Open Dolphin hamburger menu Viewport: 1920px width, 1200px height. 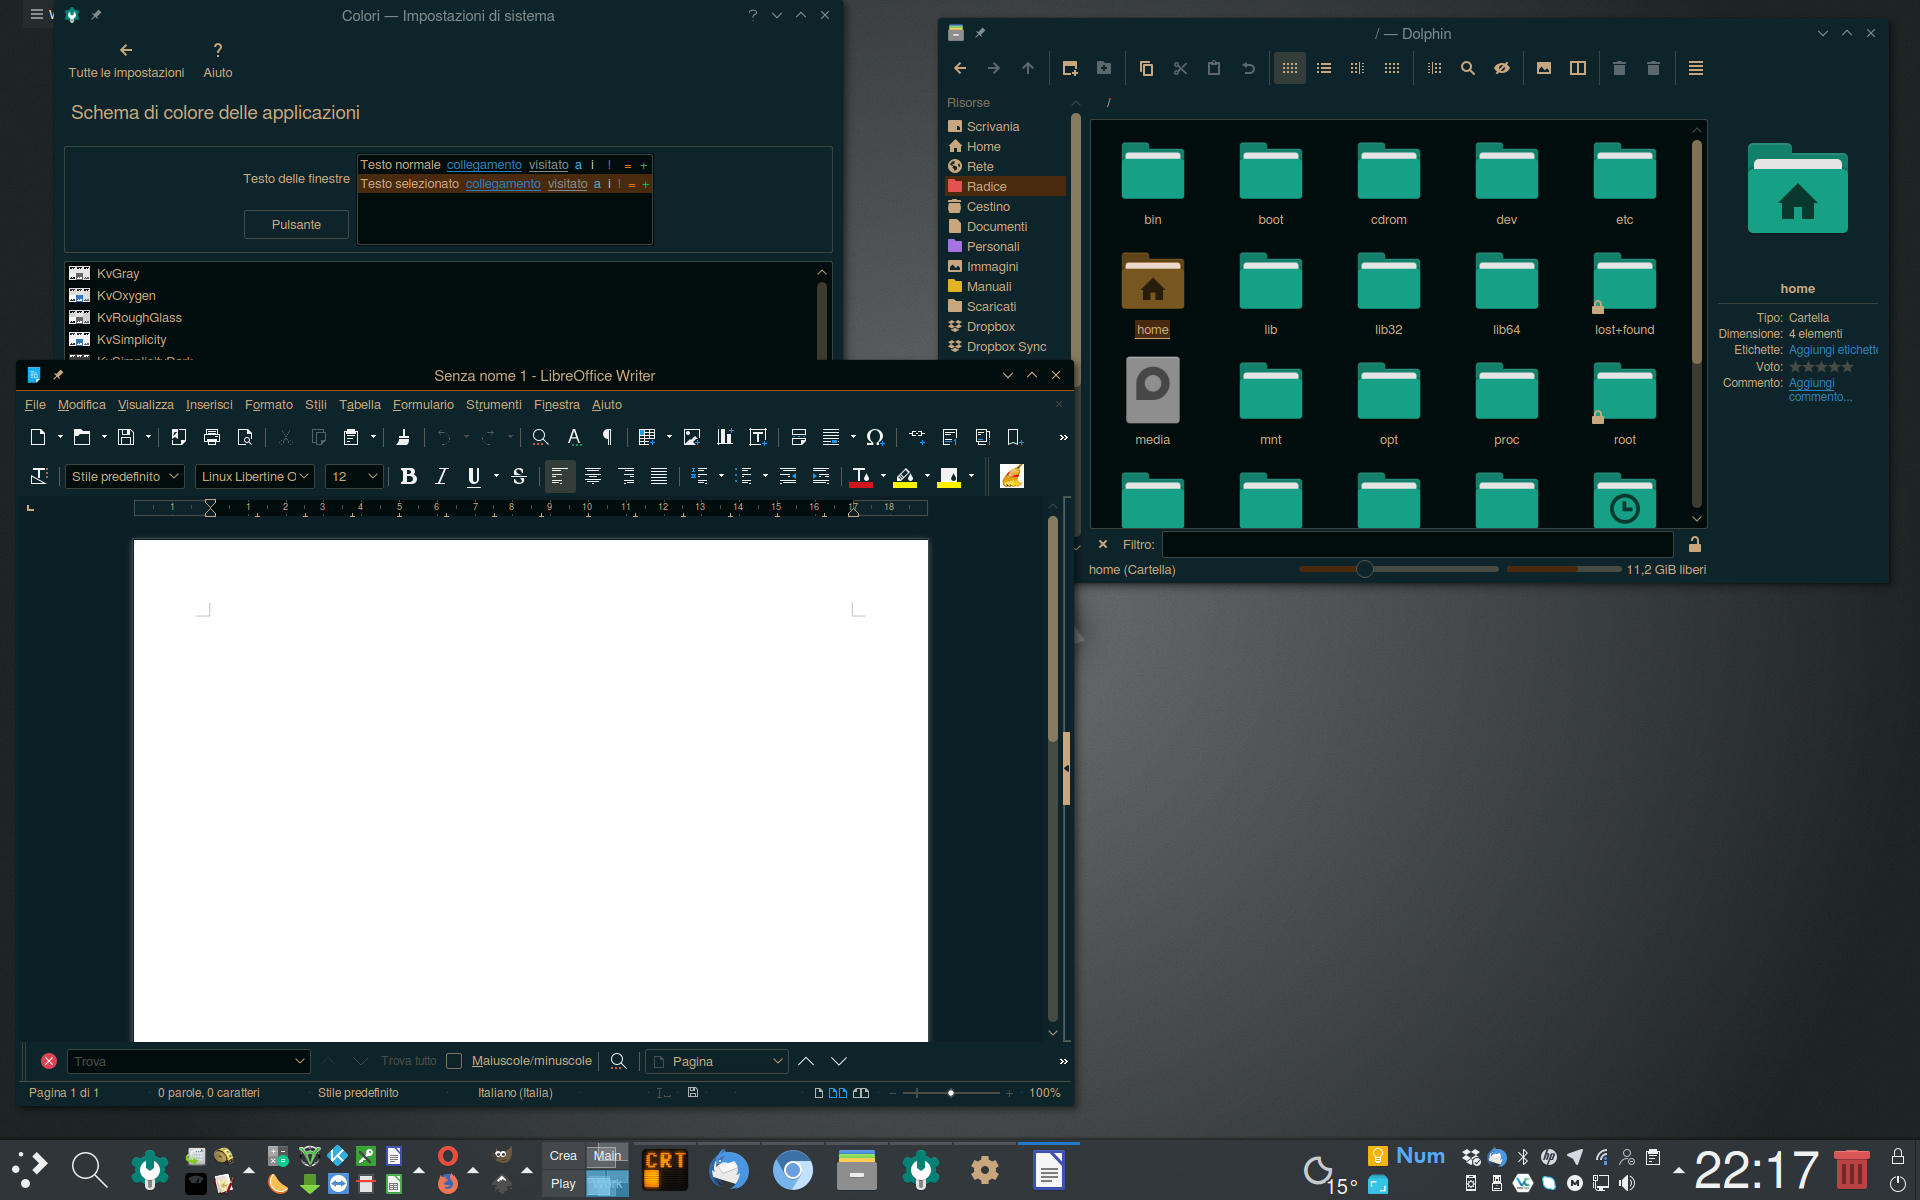(x=1696, y=68)
